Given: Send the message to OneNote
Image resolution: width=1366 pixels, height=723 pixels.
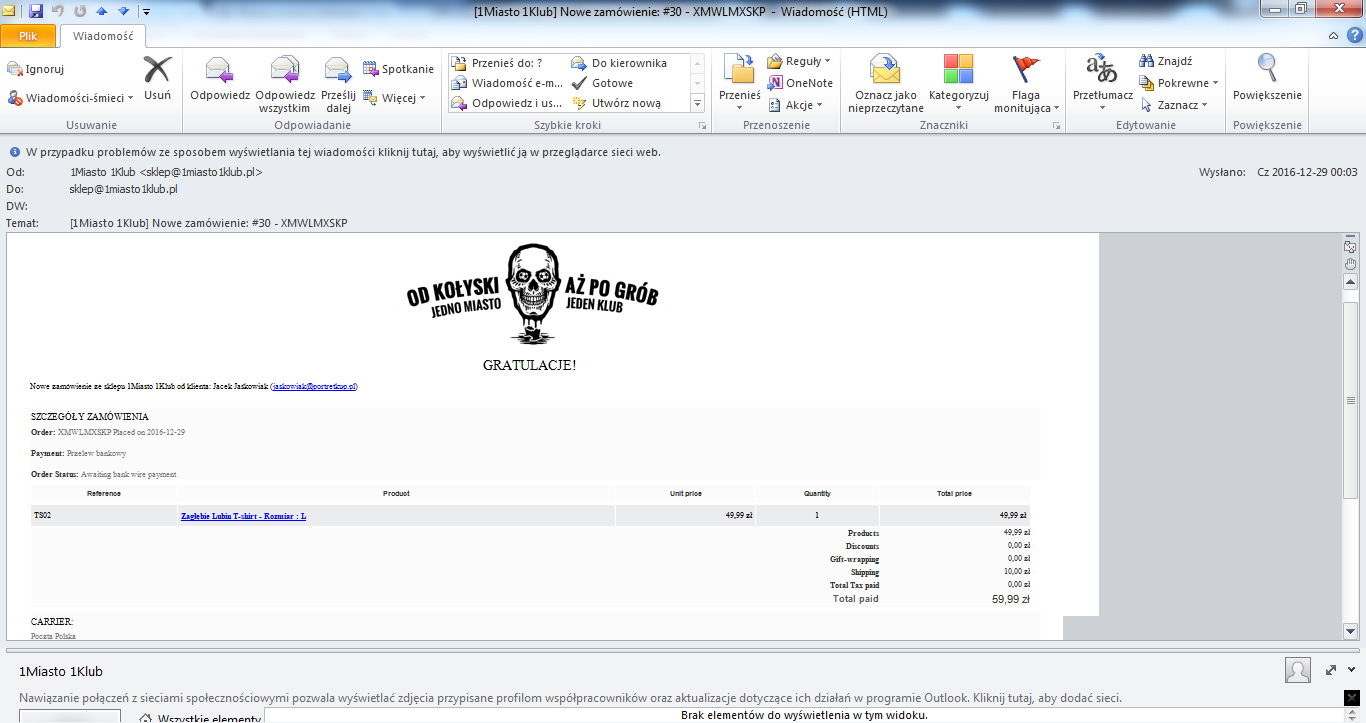Looking at the screenshot, I should click(799, 83).
